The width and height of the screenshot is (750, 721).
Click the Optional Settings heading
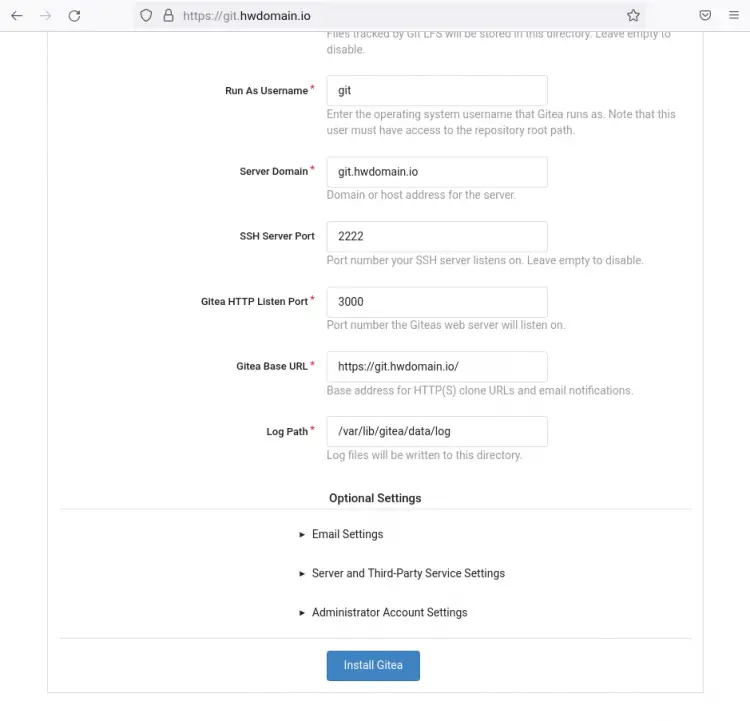tap(375, 498)
